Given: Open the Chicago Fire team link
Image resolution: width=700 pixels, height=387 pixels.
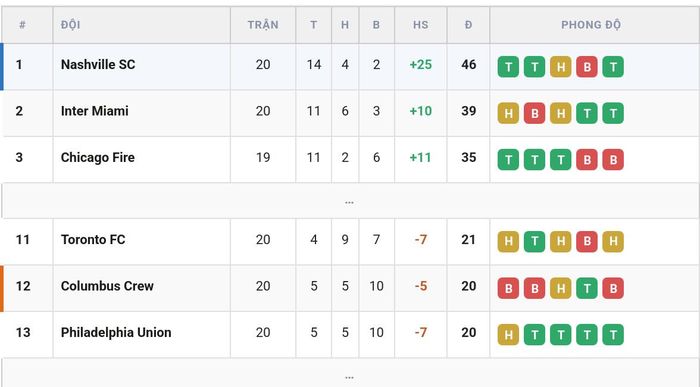Looking at the screenshot, I should pos(98,158).
